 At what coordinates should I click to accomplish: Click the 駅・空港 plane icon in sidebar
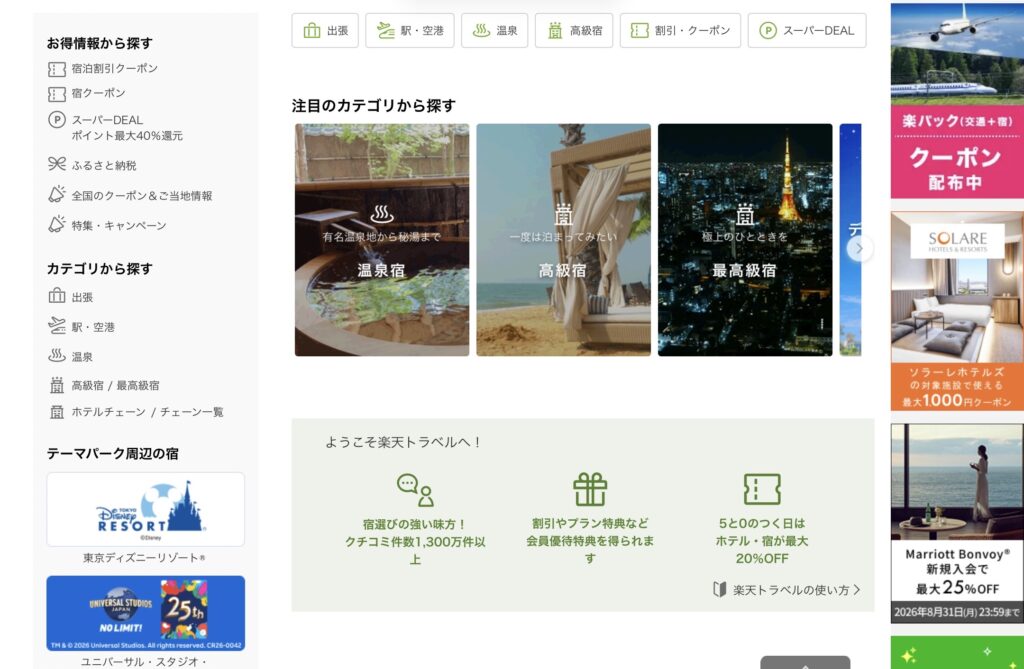pos(57,325)
